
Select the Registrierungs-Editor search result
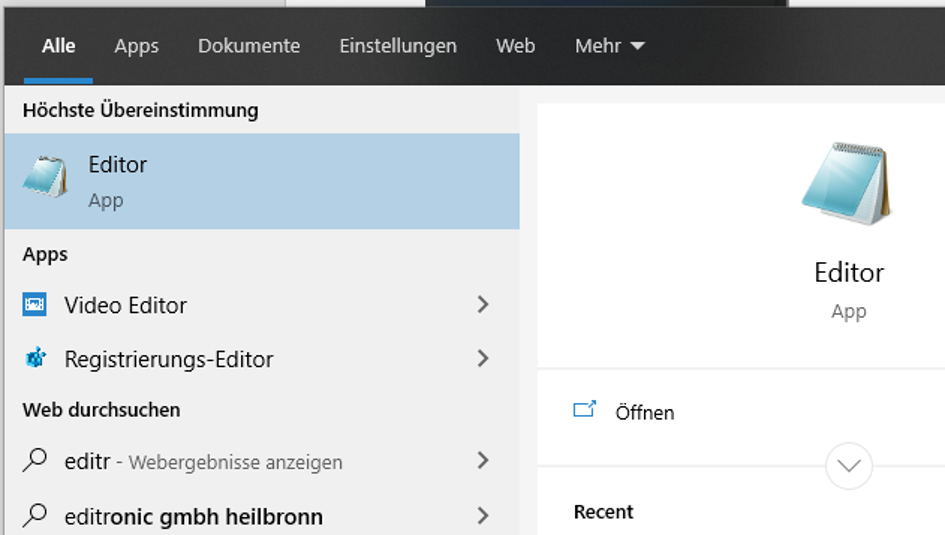click(x=168, y=359)
